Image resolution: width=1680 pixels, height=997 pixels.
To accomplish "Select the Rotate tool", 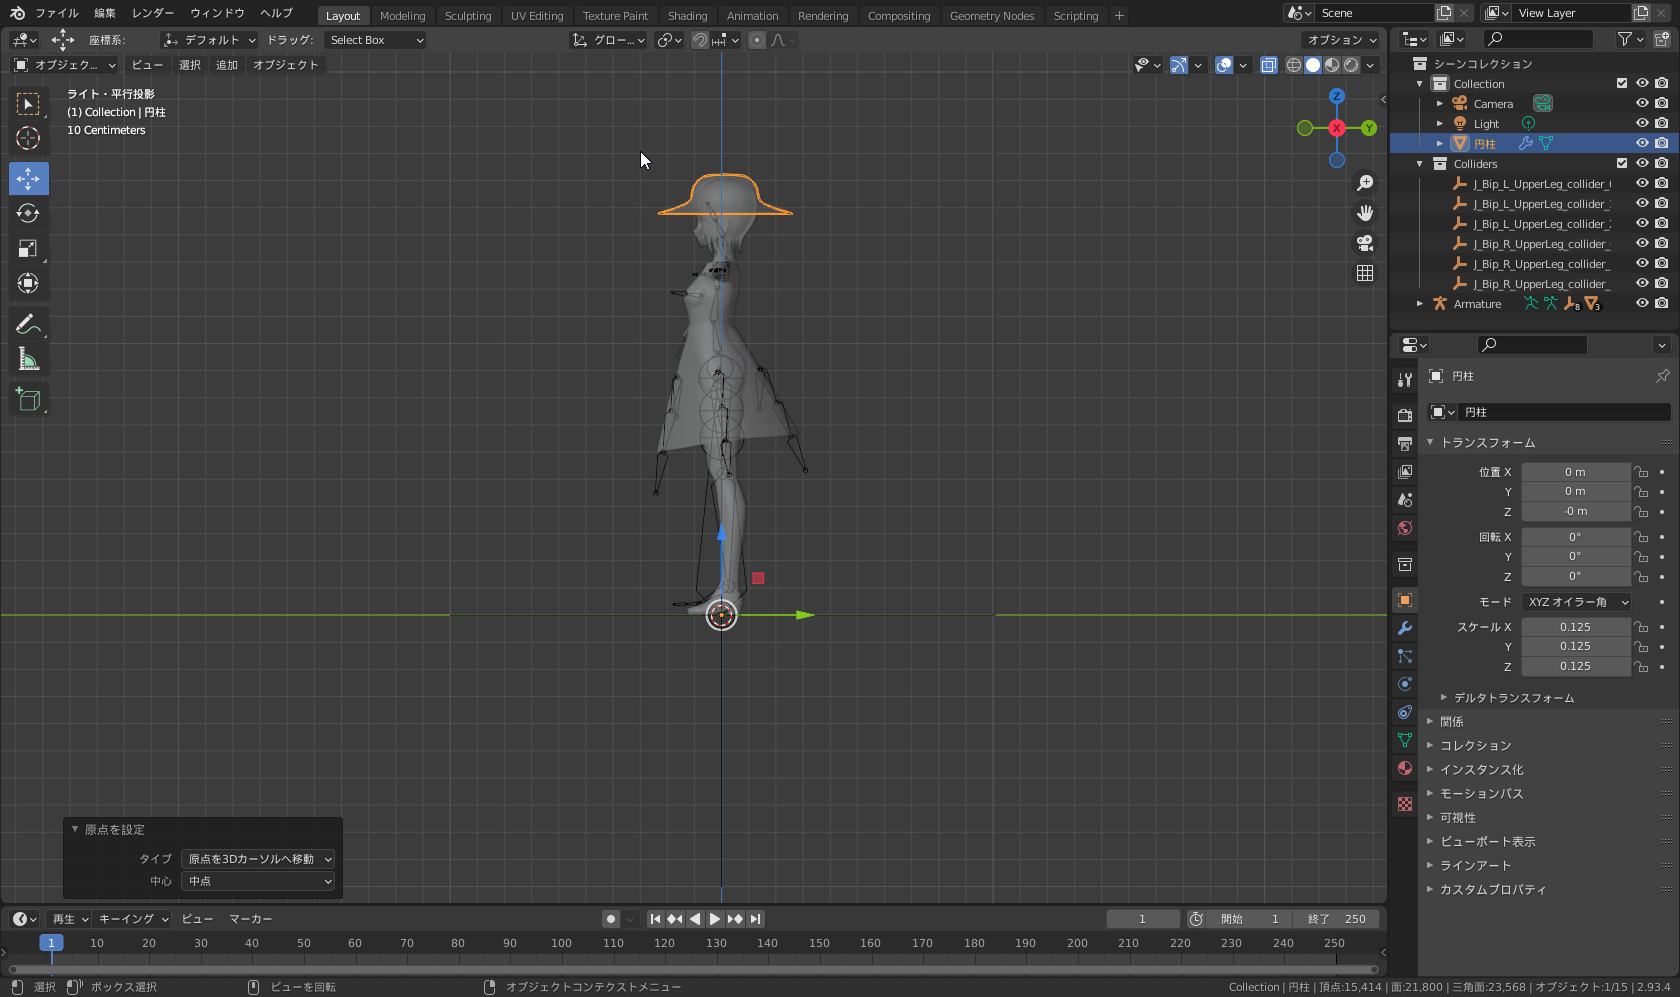I will tap(28, 214).
